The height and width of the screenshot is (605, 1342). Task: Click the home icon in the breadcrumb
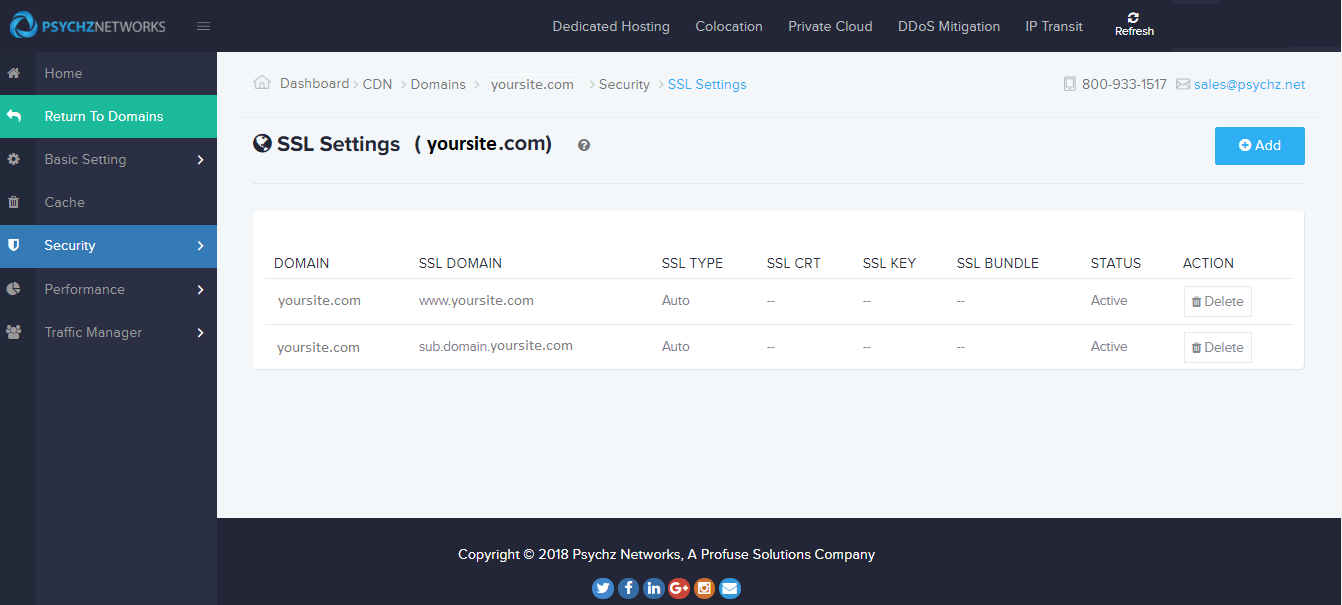click(x=262, y=84)
